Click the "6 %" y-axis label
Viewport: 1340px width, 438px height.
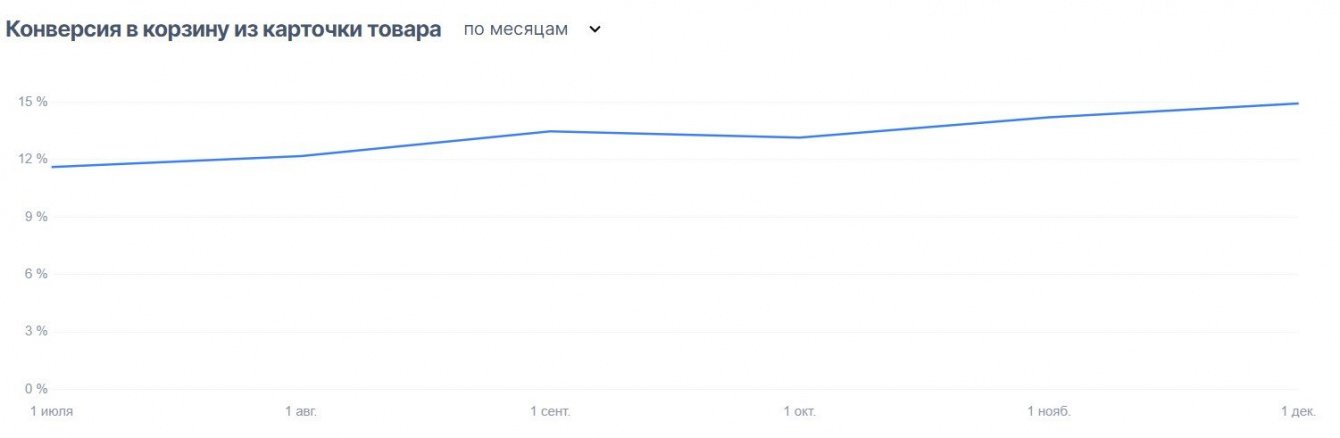click(35, 274)
